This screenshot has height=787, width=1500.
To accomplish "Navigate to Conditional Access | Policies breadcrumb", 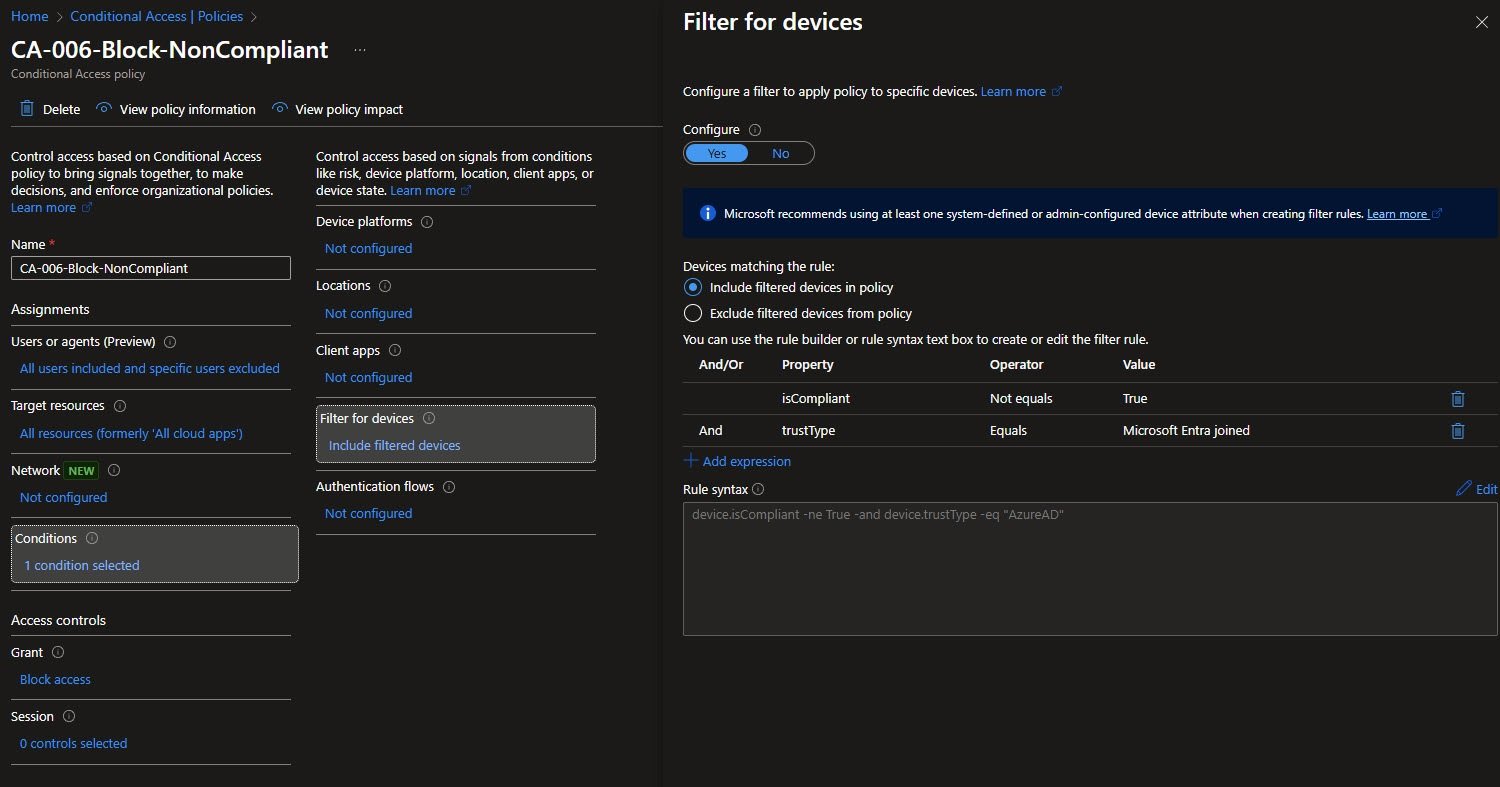I will pyautogui.click(x=157, y=17).
